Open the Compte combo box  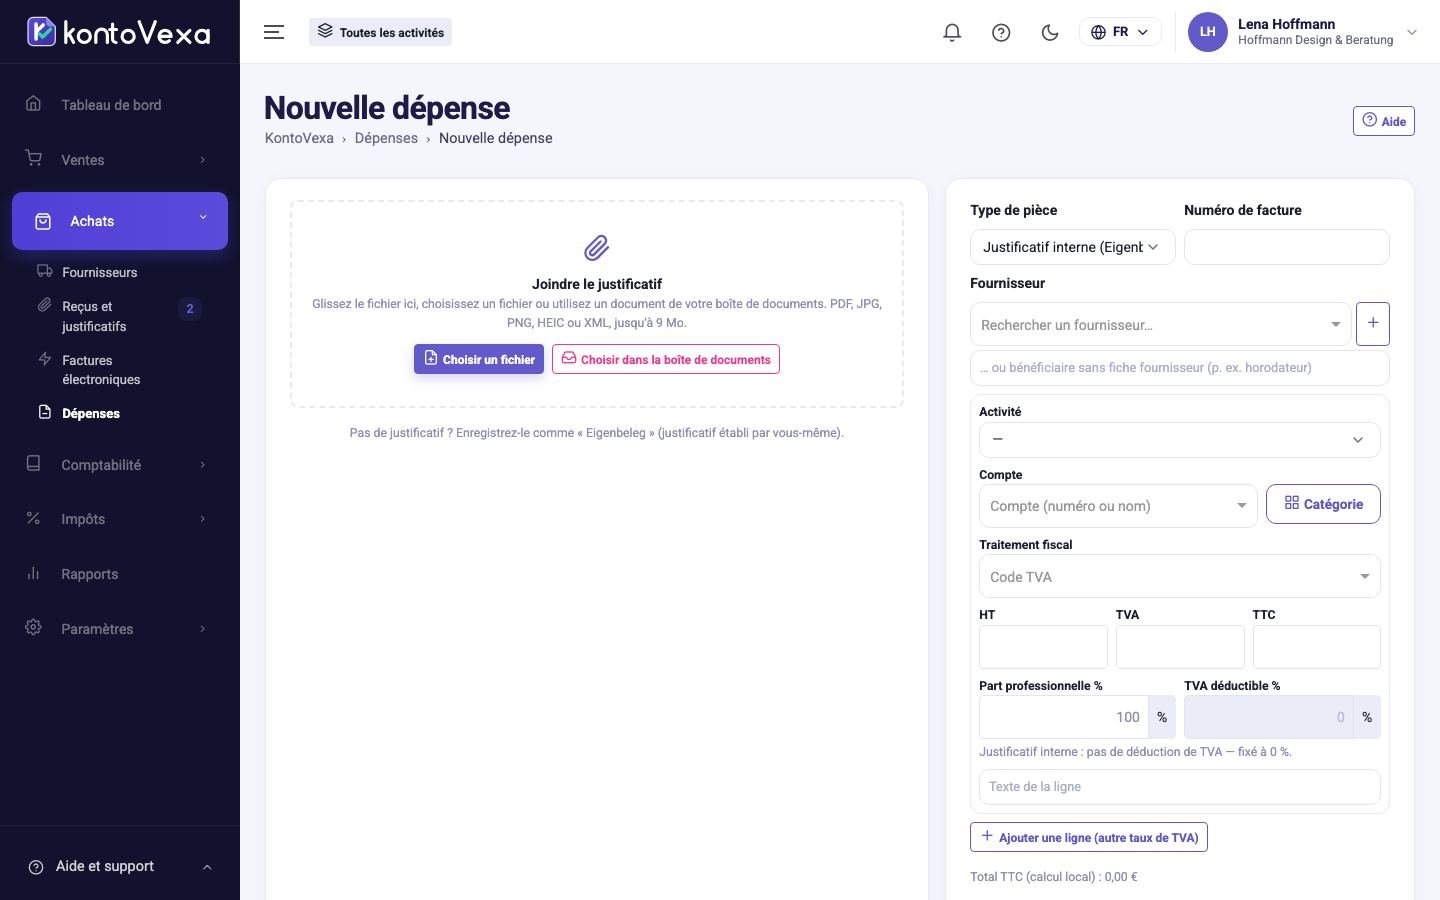click(x=1118, y=506)
